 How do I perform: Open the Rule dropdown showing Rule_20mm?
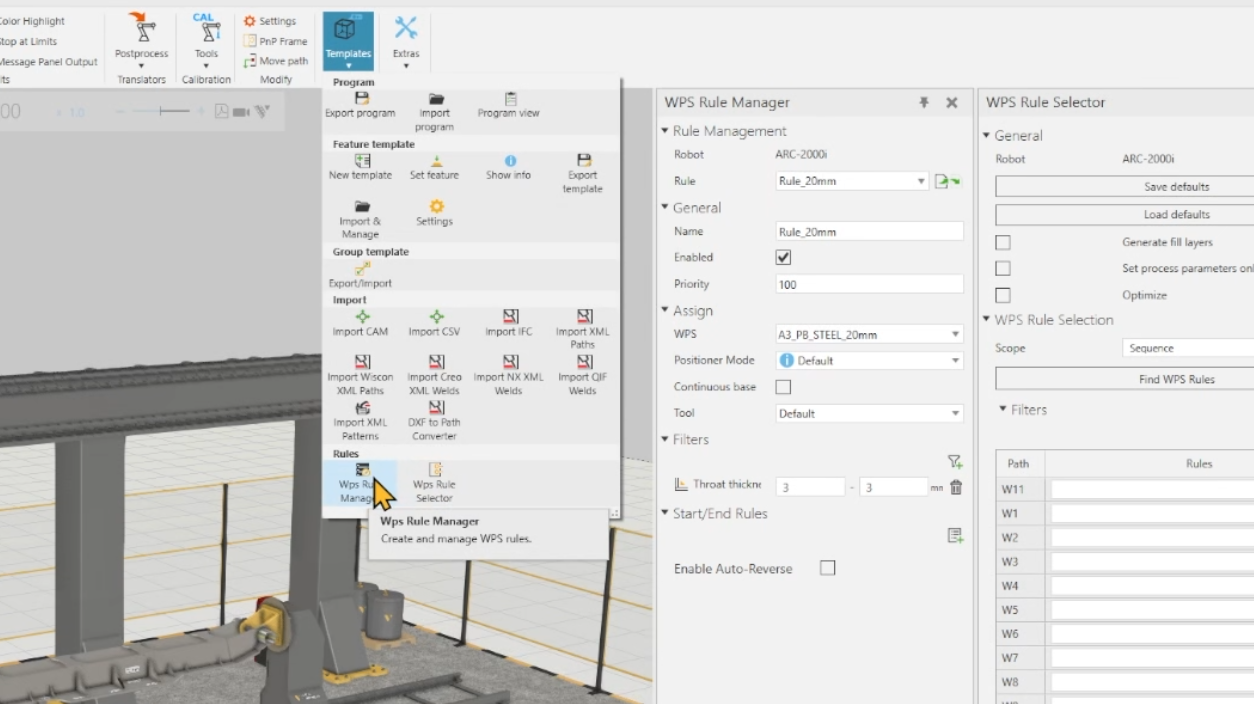[x=852, y=181]
